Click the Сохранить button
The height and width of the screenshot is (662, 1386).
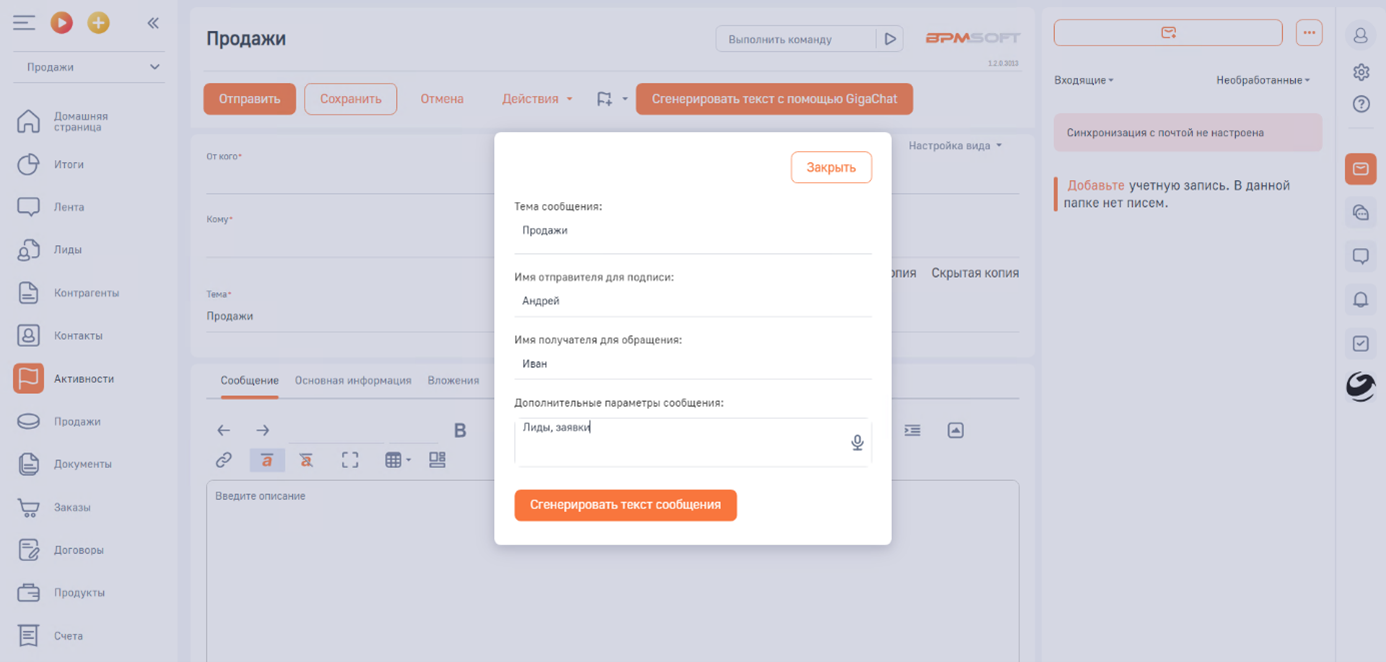click(x=350, y=99)
